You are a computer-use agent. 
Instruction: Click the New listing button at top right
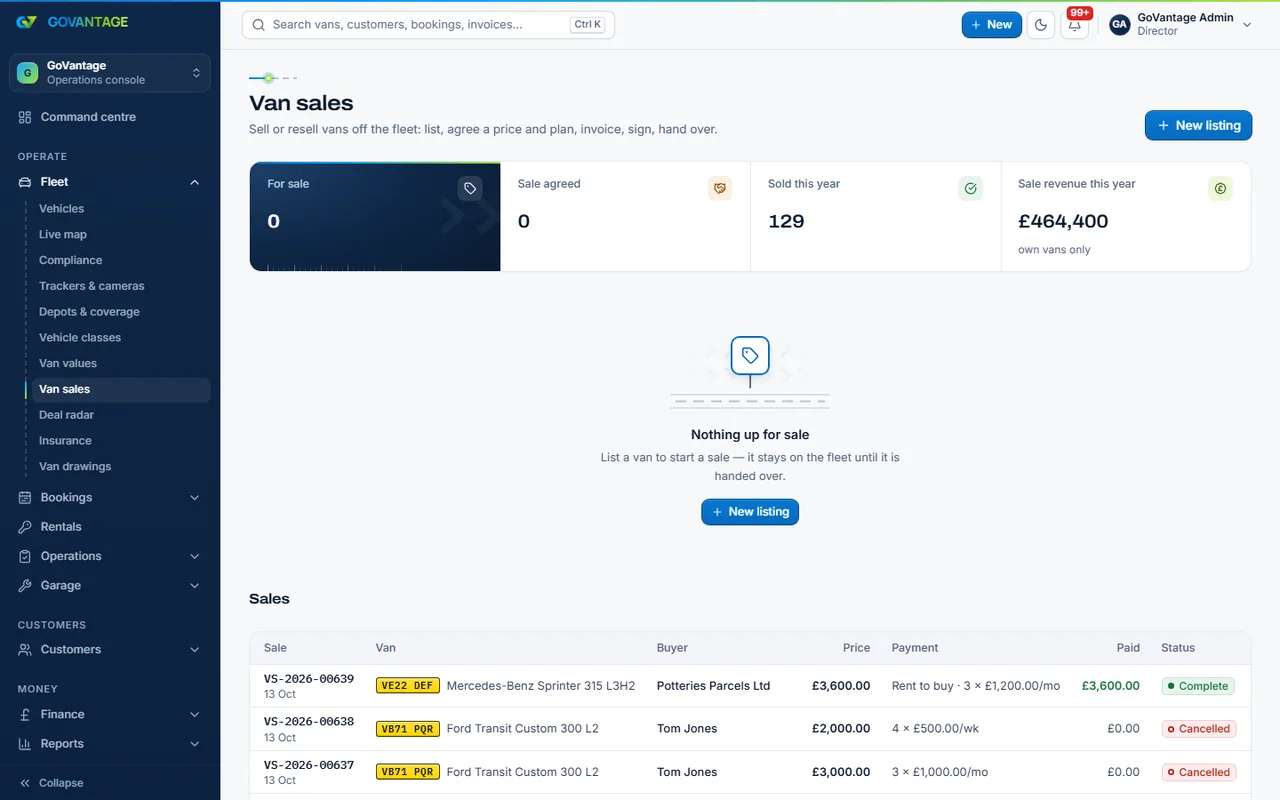tap(1198, 125)
